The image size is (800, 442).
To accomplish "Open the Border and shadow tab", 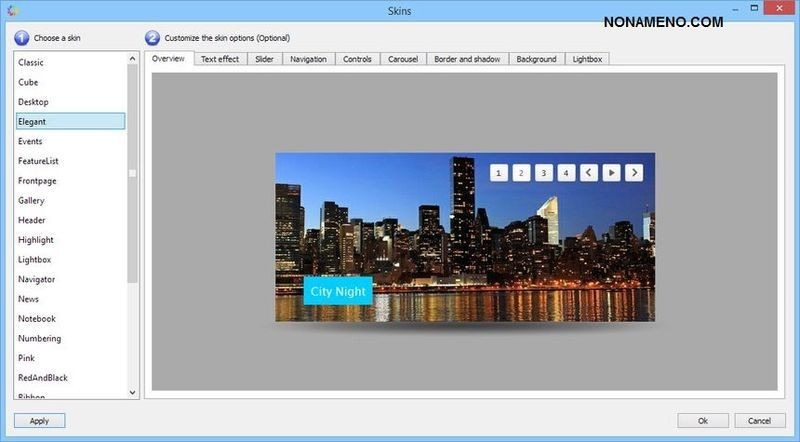I will click(x=467, y=59).
